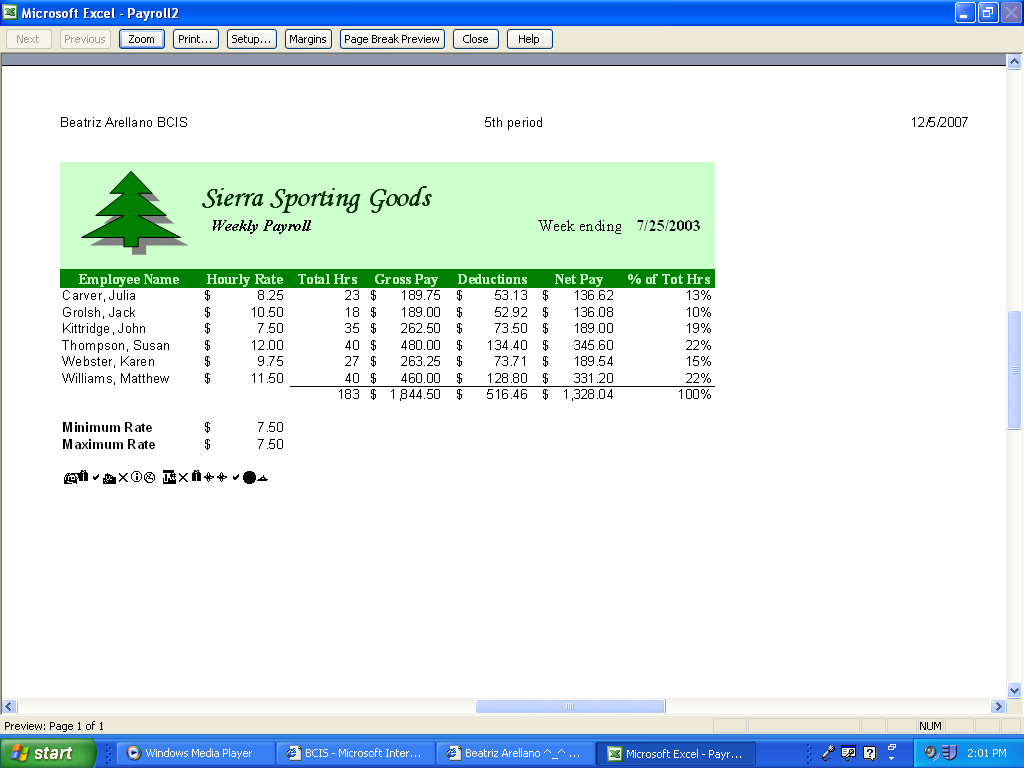Click the language bar help icon
Screen dimensions: 1024x768
pos(869,753)
